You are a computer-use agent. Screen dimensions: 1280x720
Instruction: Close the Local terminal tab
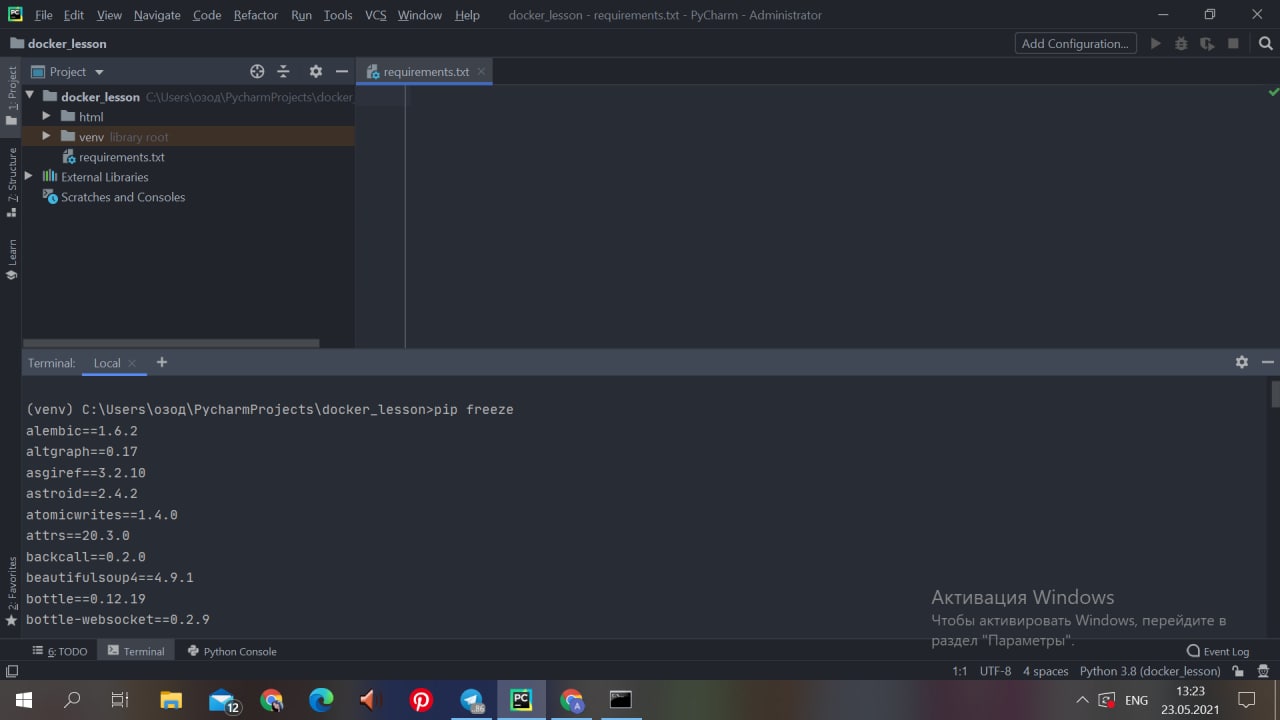pos(132,363)
